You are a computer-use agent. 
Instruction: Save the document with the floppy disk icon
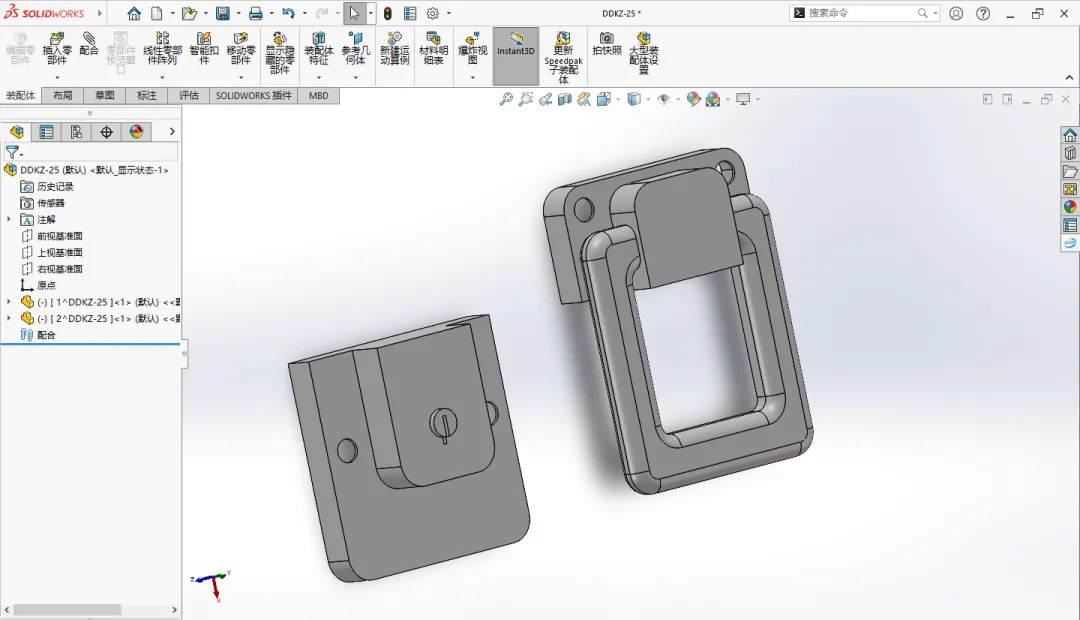(222, 13)
